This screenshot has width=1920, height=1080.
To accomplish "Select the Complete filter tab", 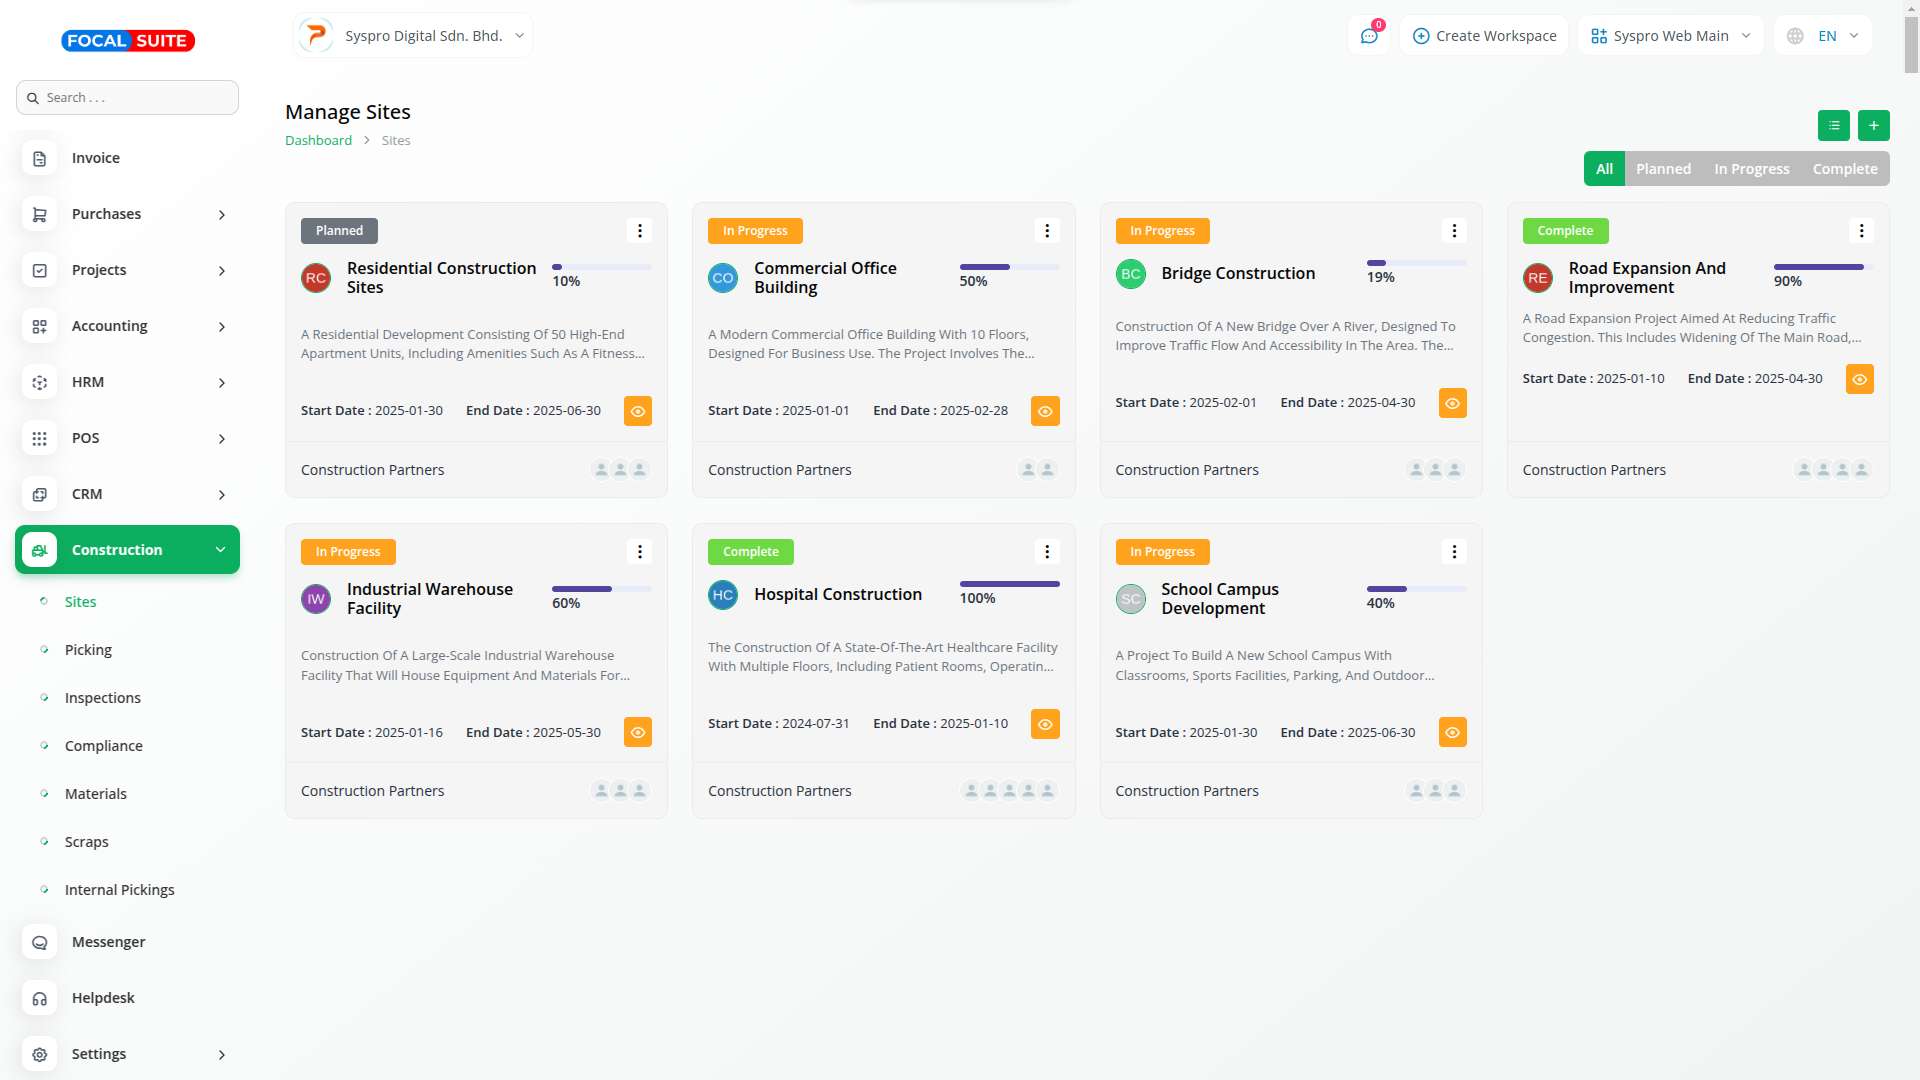I will pyautogui.click(x=1844, y=169).
